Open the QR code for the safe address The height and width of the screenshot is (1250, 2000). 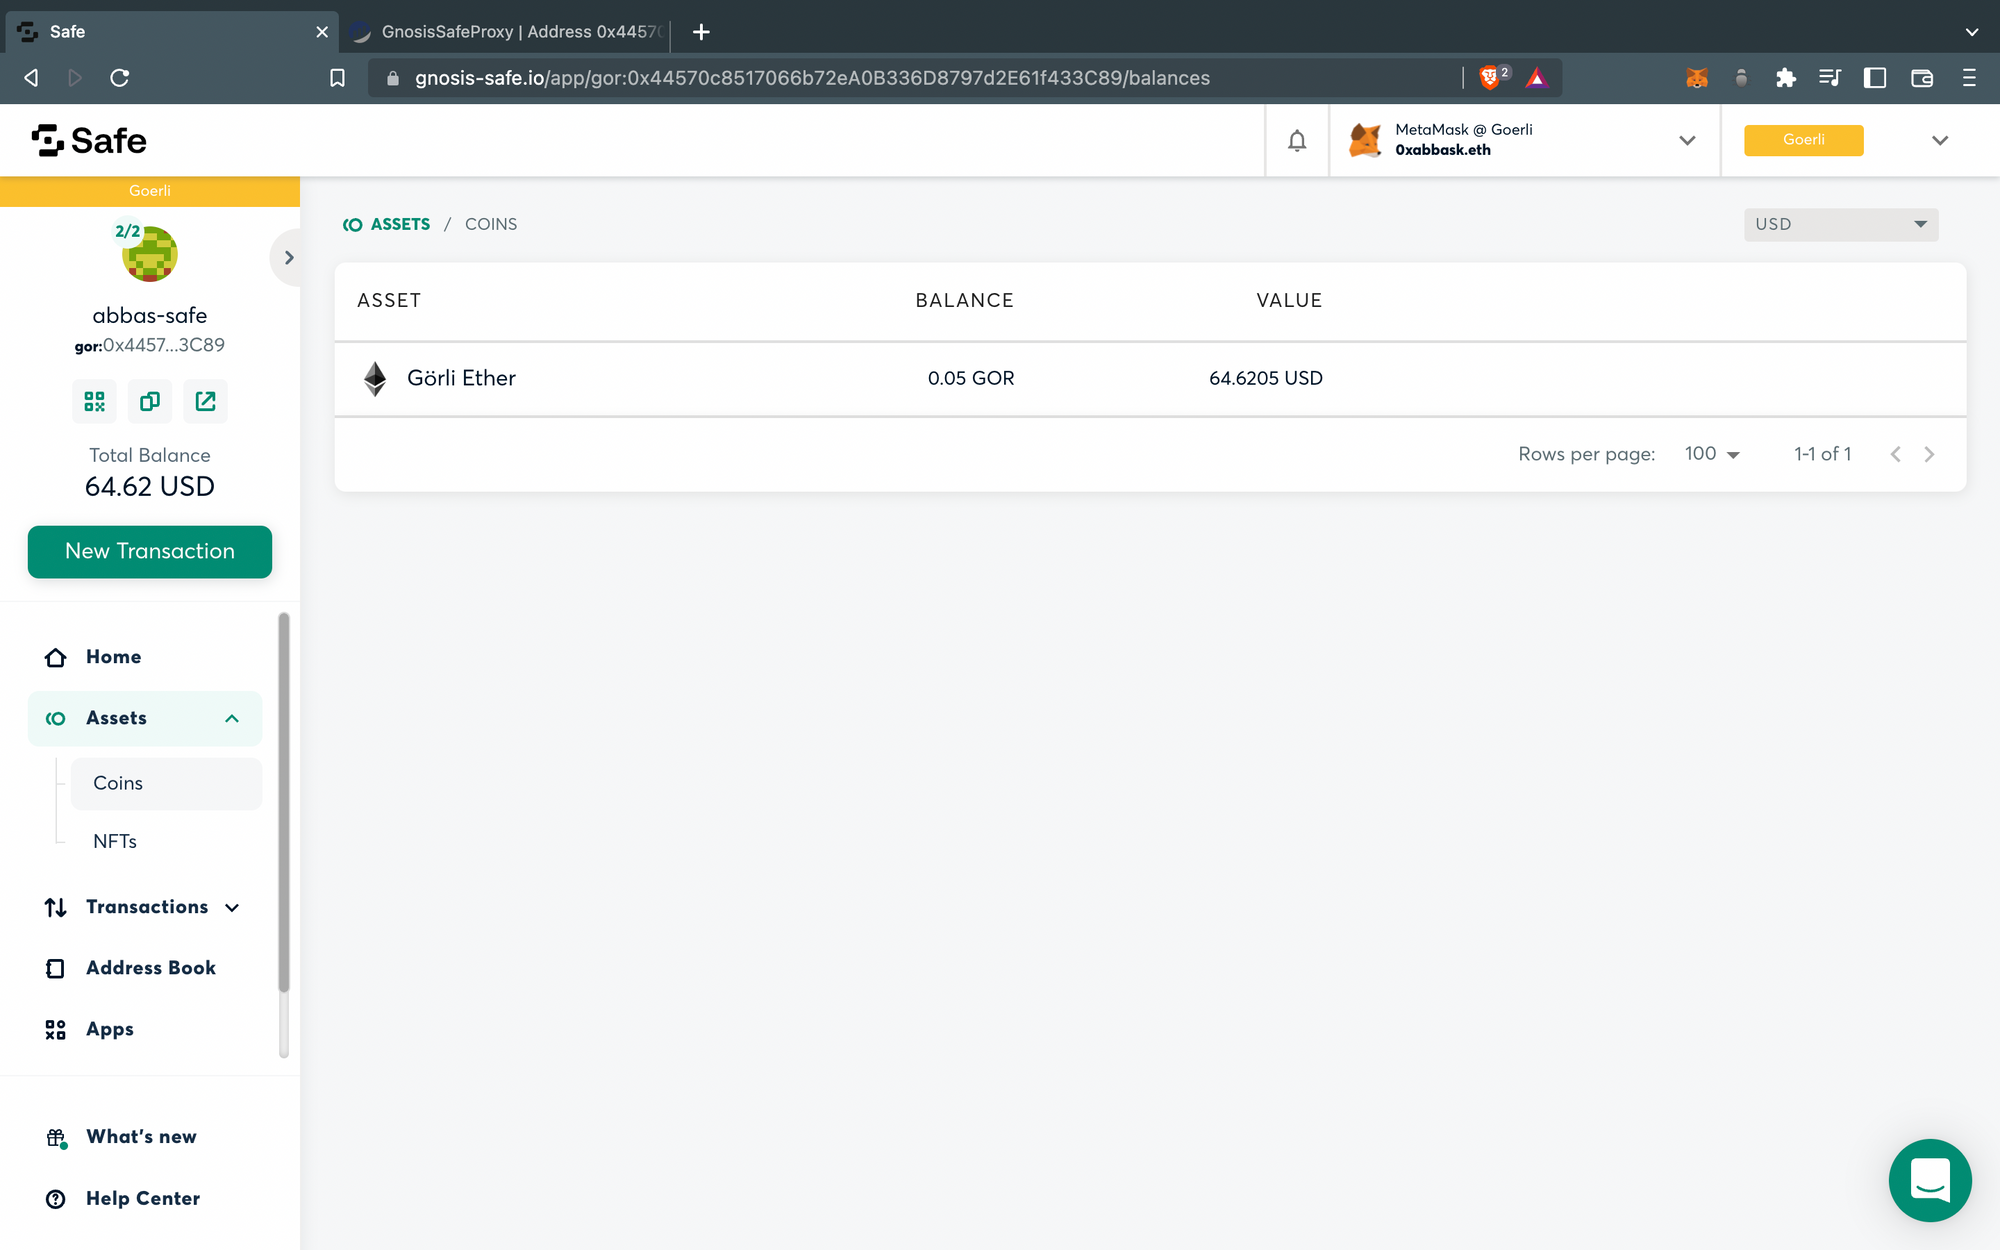point(94,401)
